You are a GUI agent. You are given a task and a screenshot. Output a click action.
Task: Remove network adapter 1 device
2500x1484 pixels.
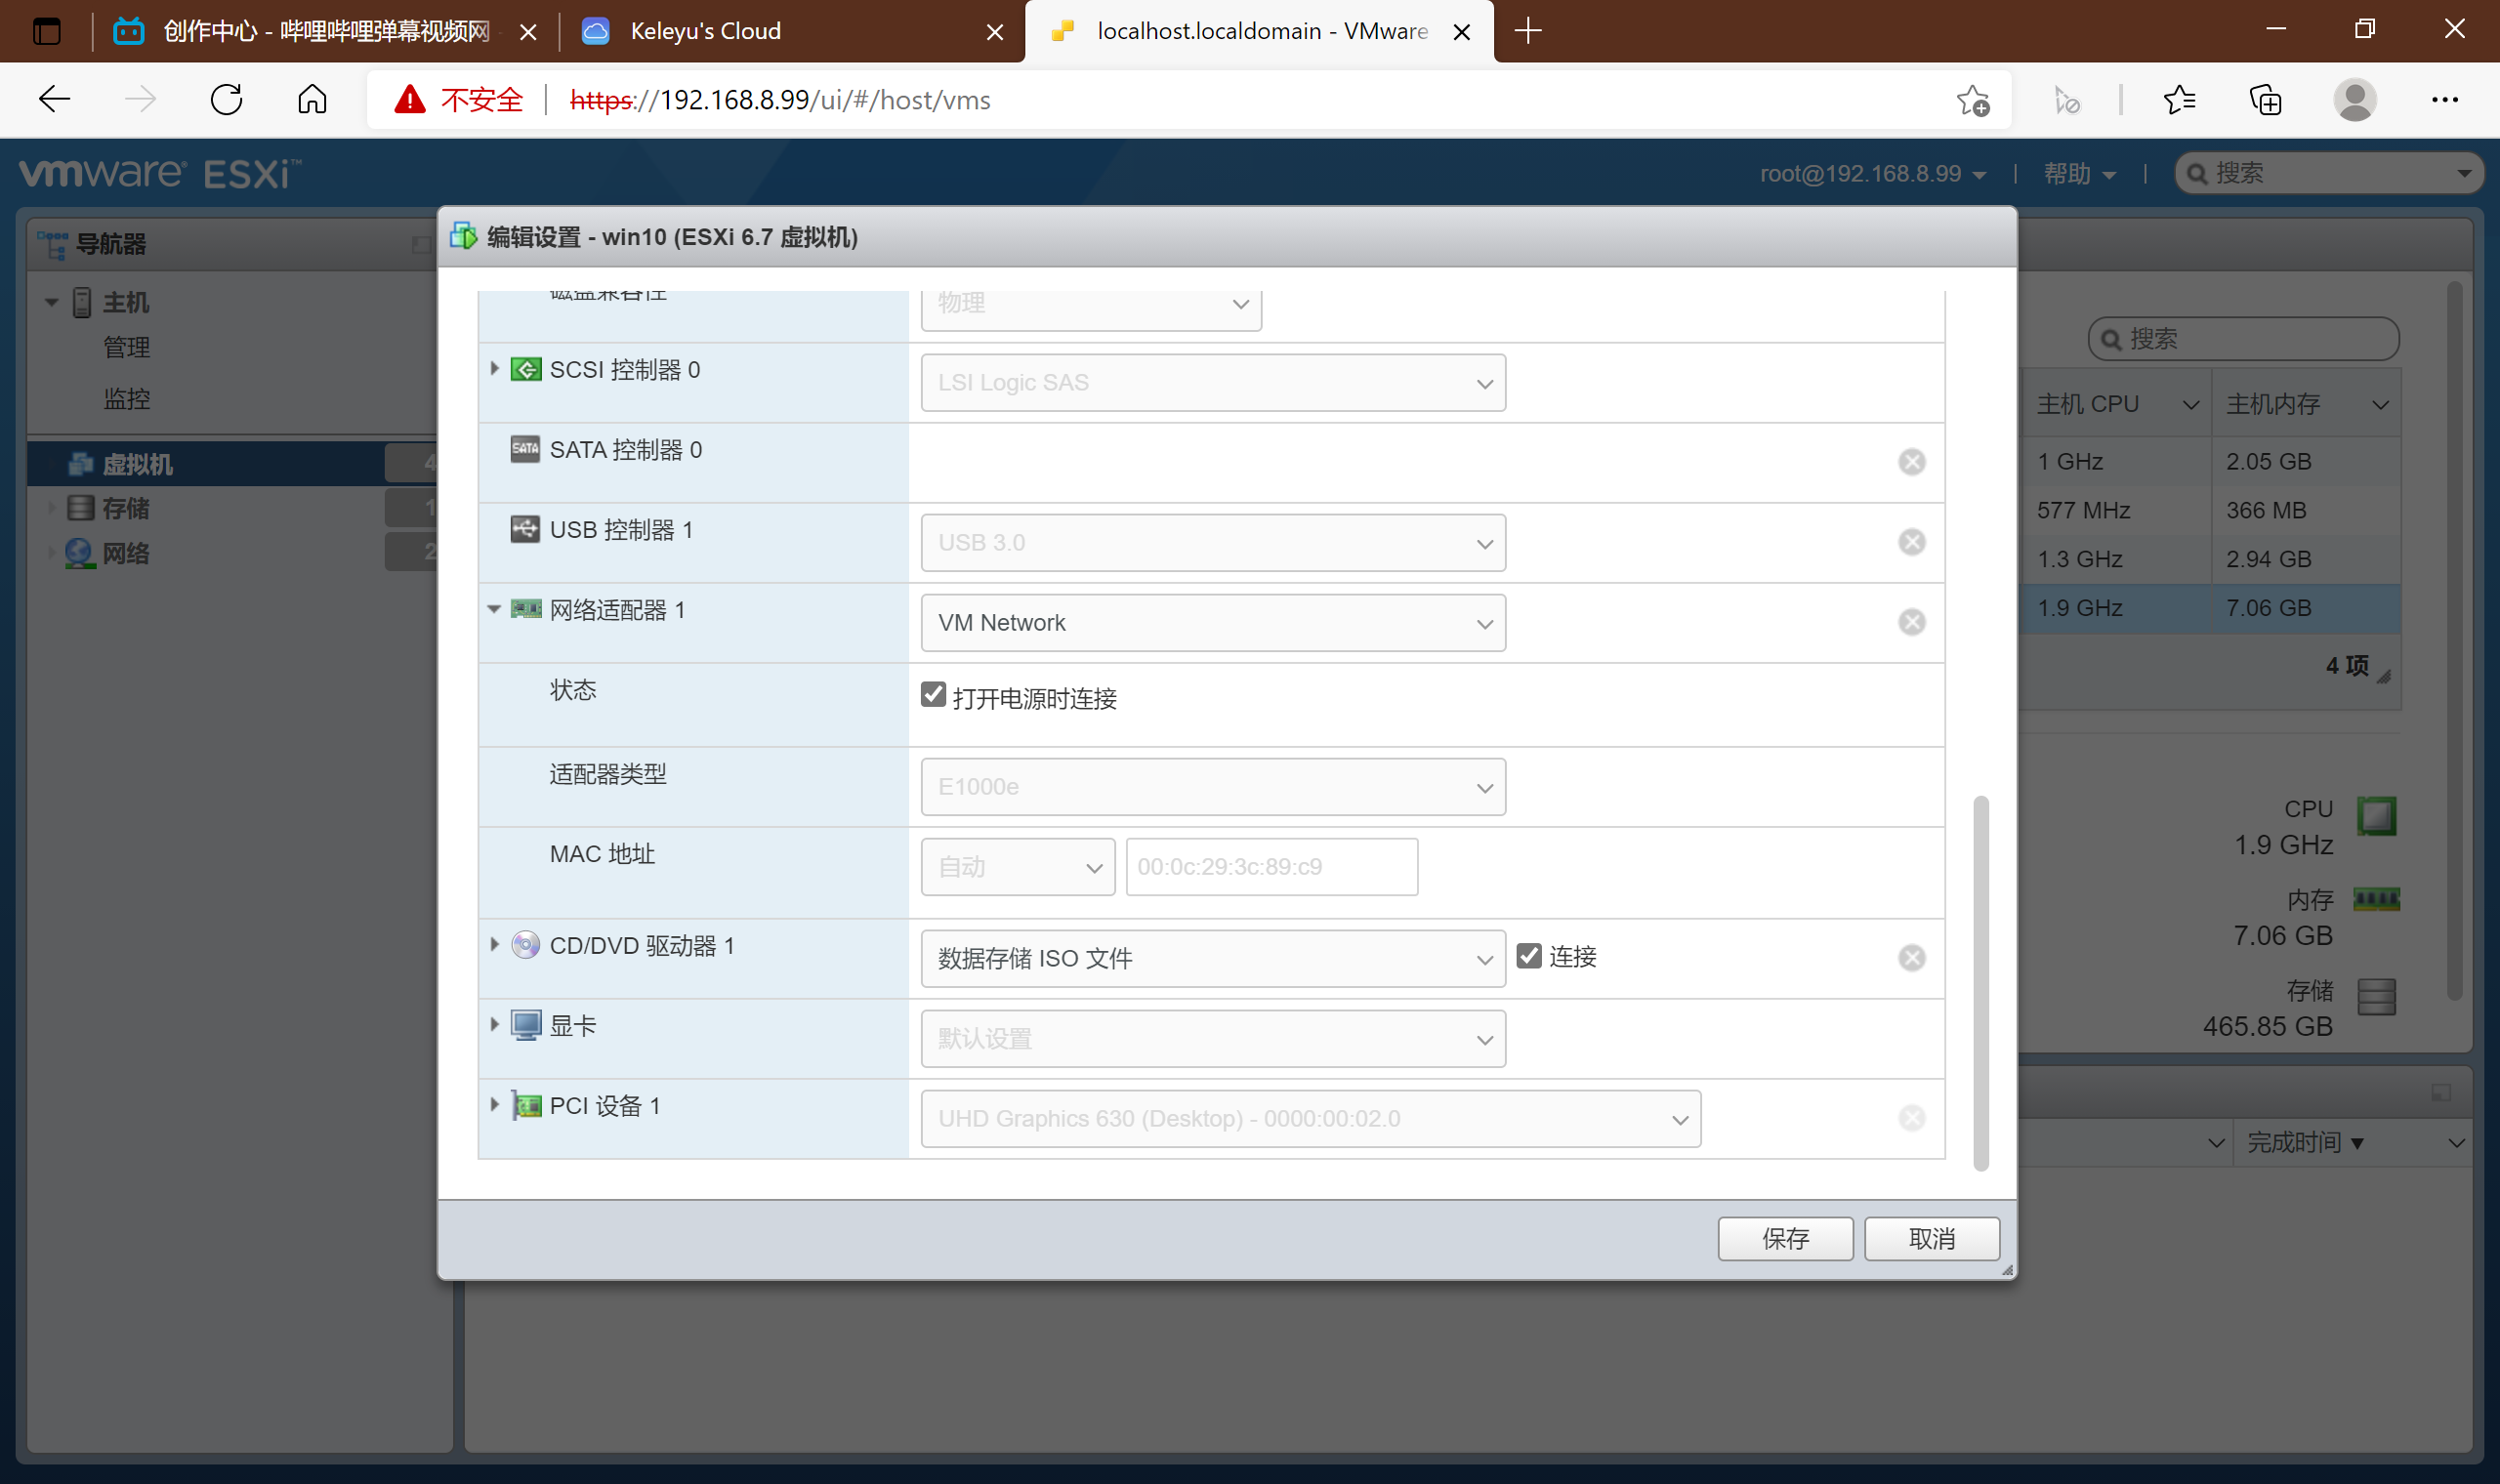tap(1911, 622)
